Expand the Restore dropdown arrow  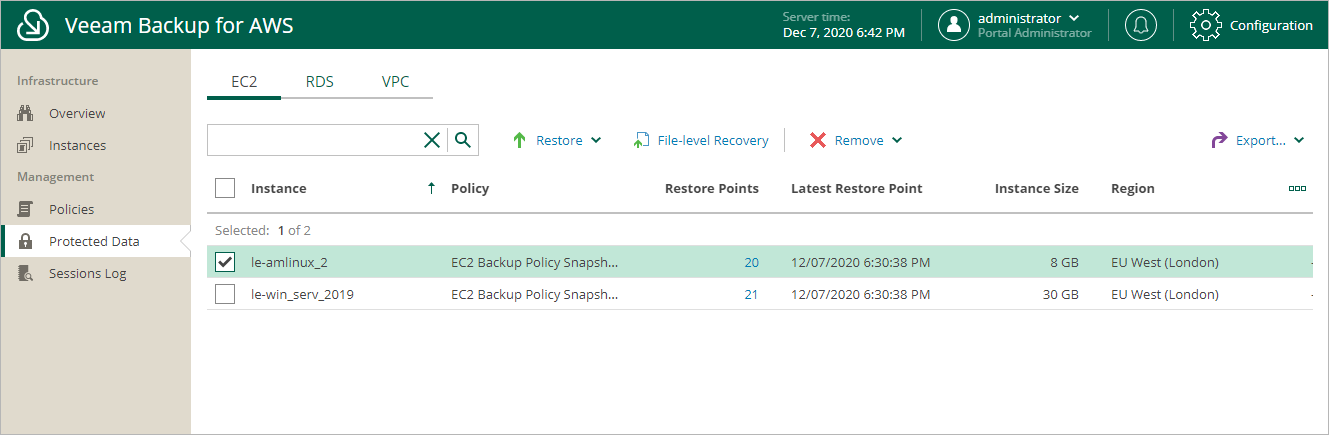point(596,141)
